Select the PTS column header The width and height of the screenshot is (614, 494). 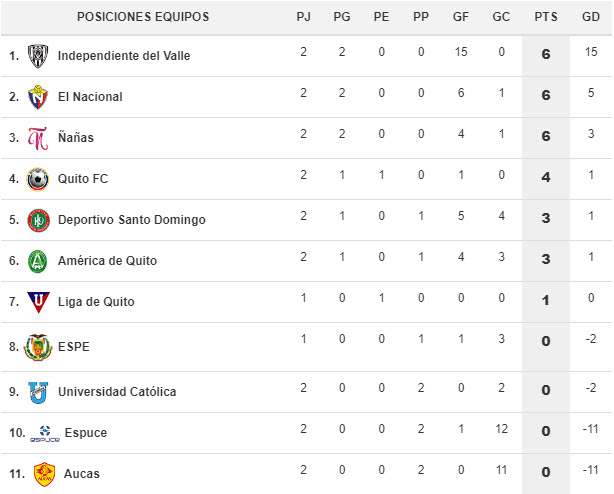pyautogui.click(x=546, y=17)
